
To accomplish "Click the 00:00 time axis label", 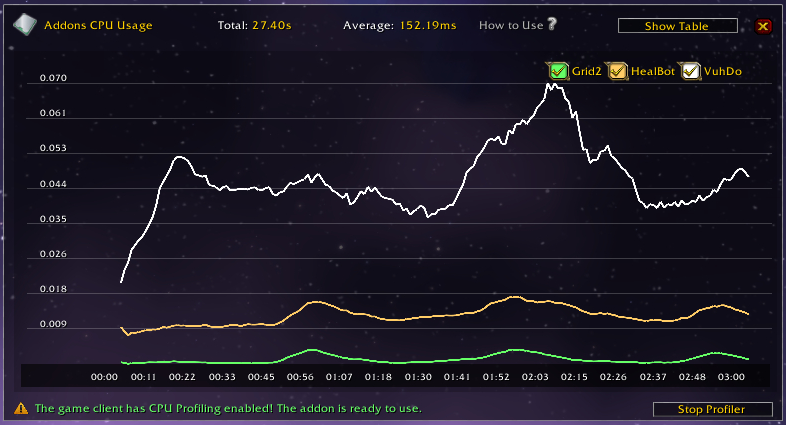I will 104,377.
